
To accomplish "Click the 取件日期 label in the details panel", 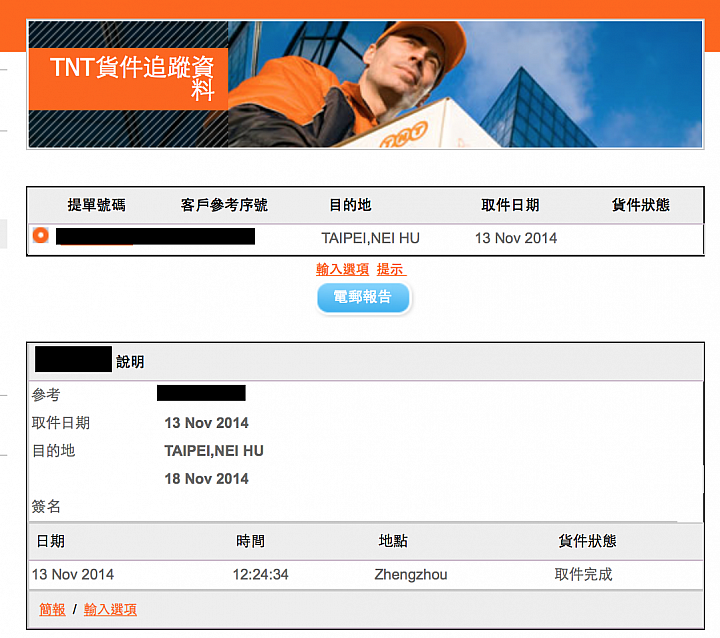I will pyautogui.click(x=61, y=423).
